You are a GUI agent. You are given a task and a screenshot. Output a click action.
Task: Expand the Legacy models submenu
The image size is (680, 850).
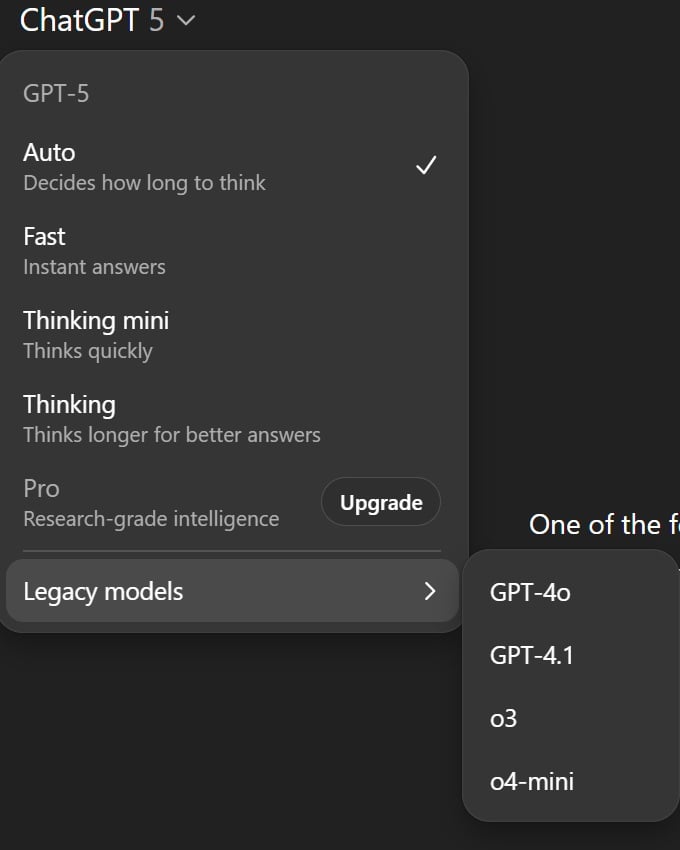point(102,592)
